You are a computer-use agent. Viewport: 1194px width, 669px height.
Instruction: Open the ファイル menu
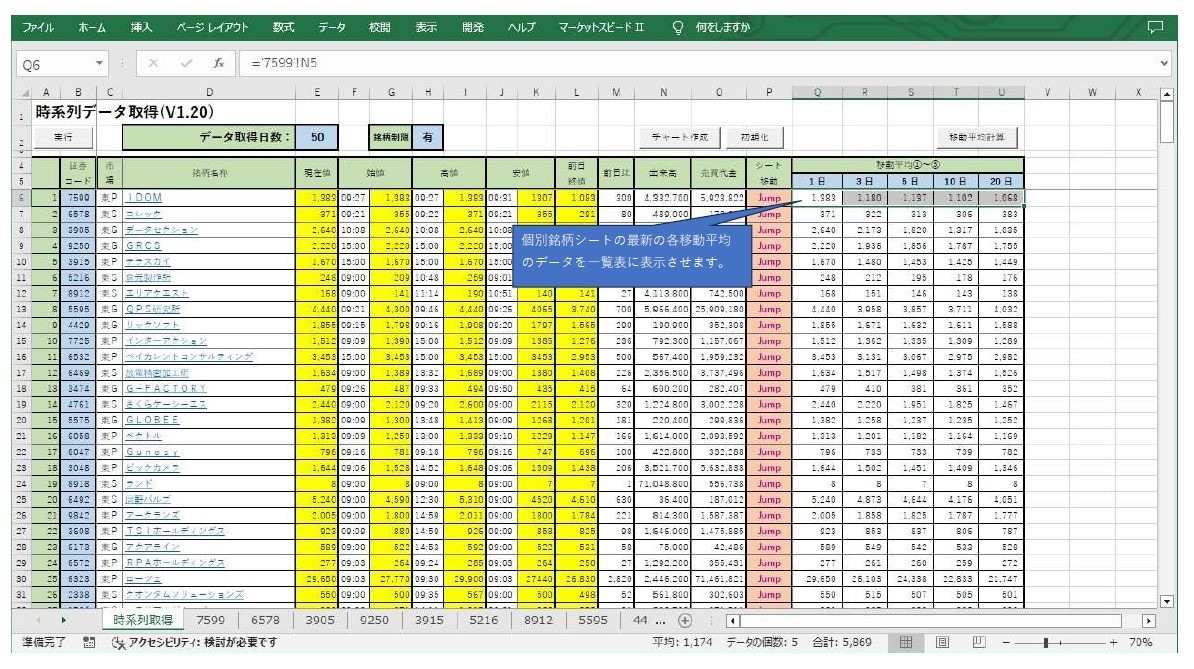tap(38, 27)
